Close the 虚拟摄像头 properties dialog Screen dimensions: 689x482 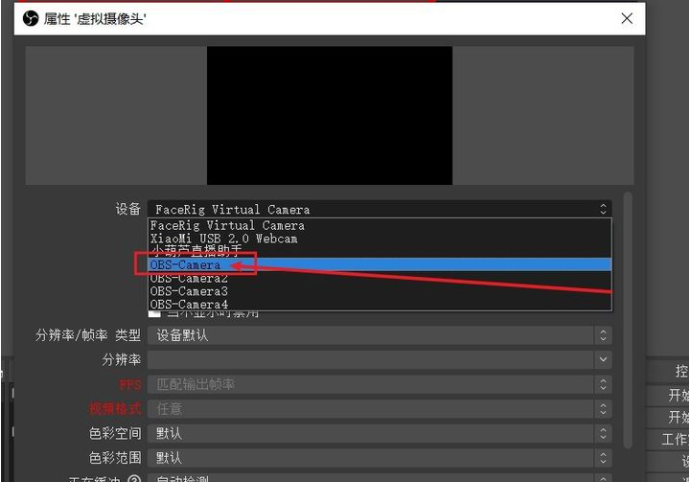pos(627,19)
